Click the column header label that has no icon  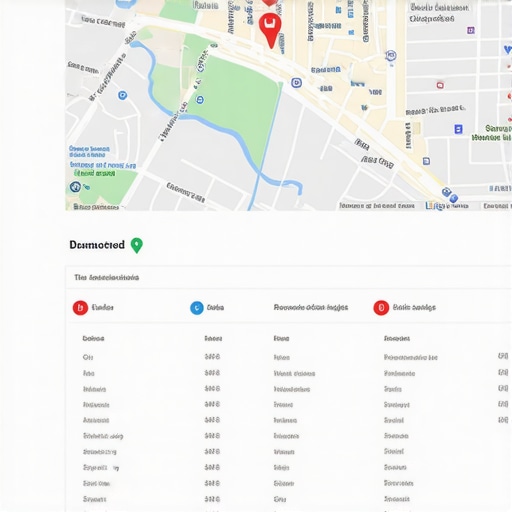311,307
